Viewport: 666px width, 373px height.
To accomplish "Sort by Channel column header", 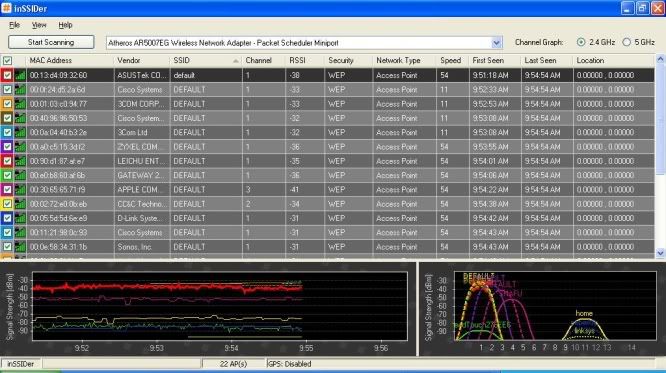I will (264, 61).
